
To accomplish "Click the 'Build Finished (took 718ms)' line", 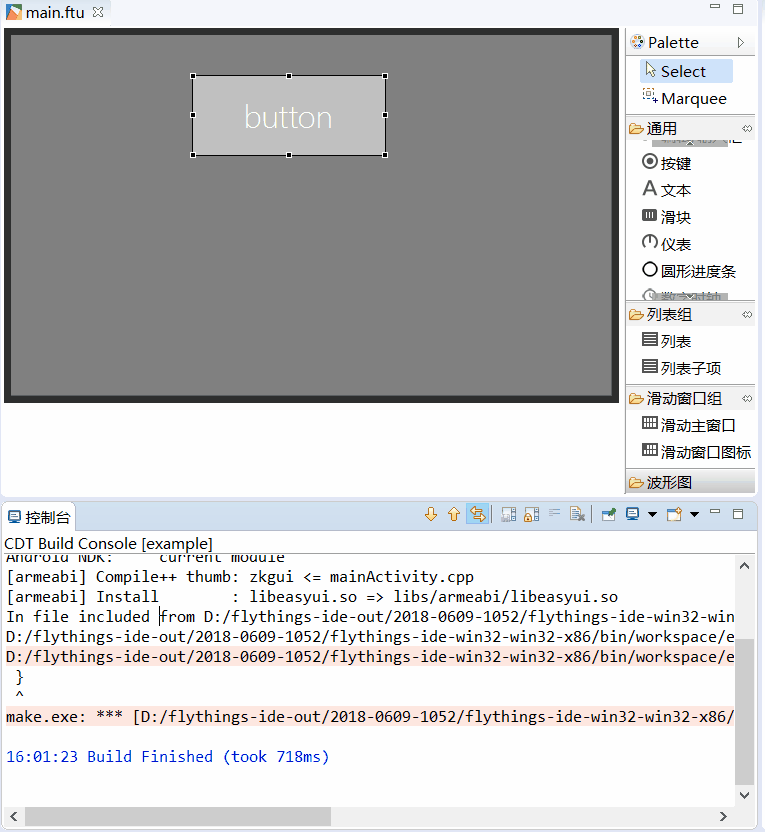I will [168, 756].
